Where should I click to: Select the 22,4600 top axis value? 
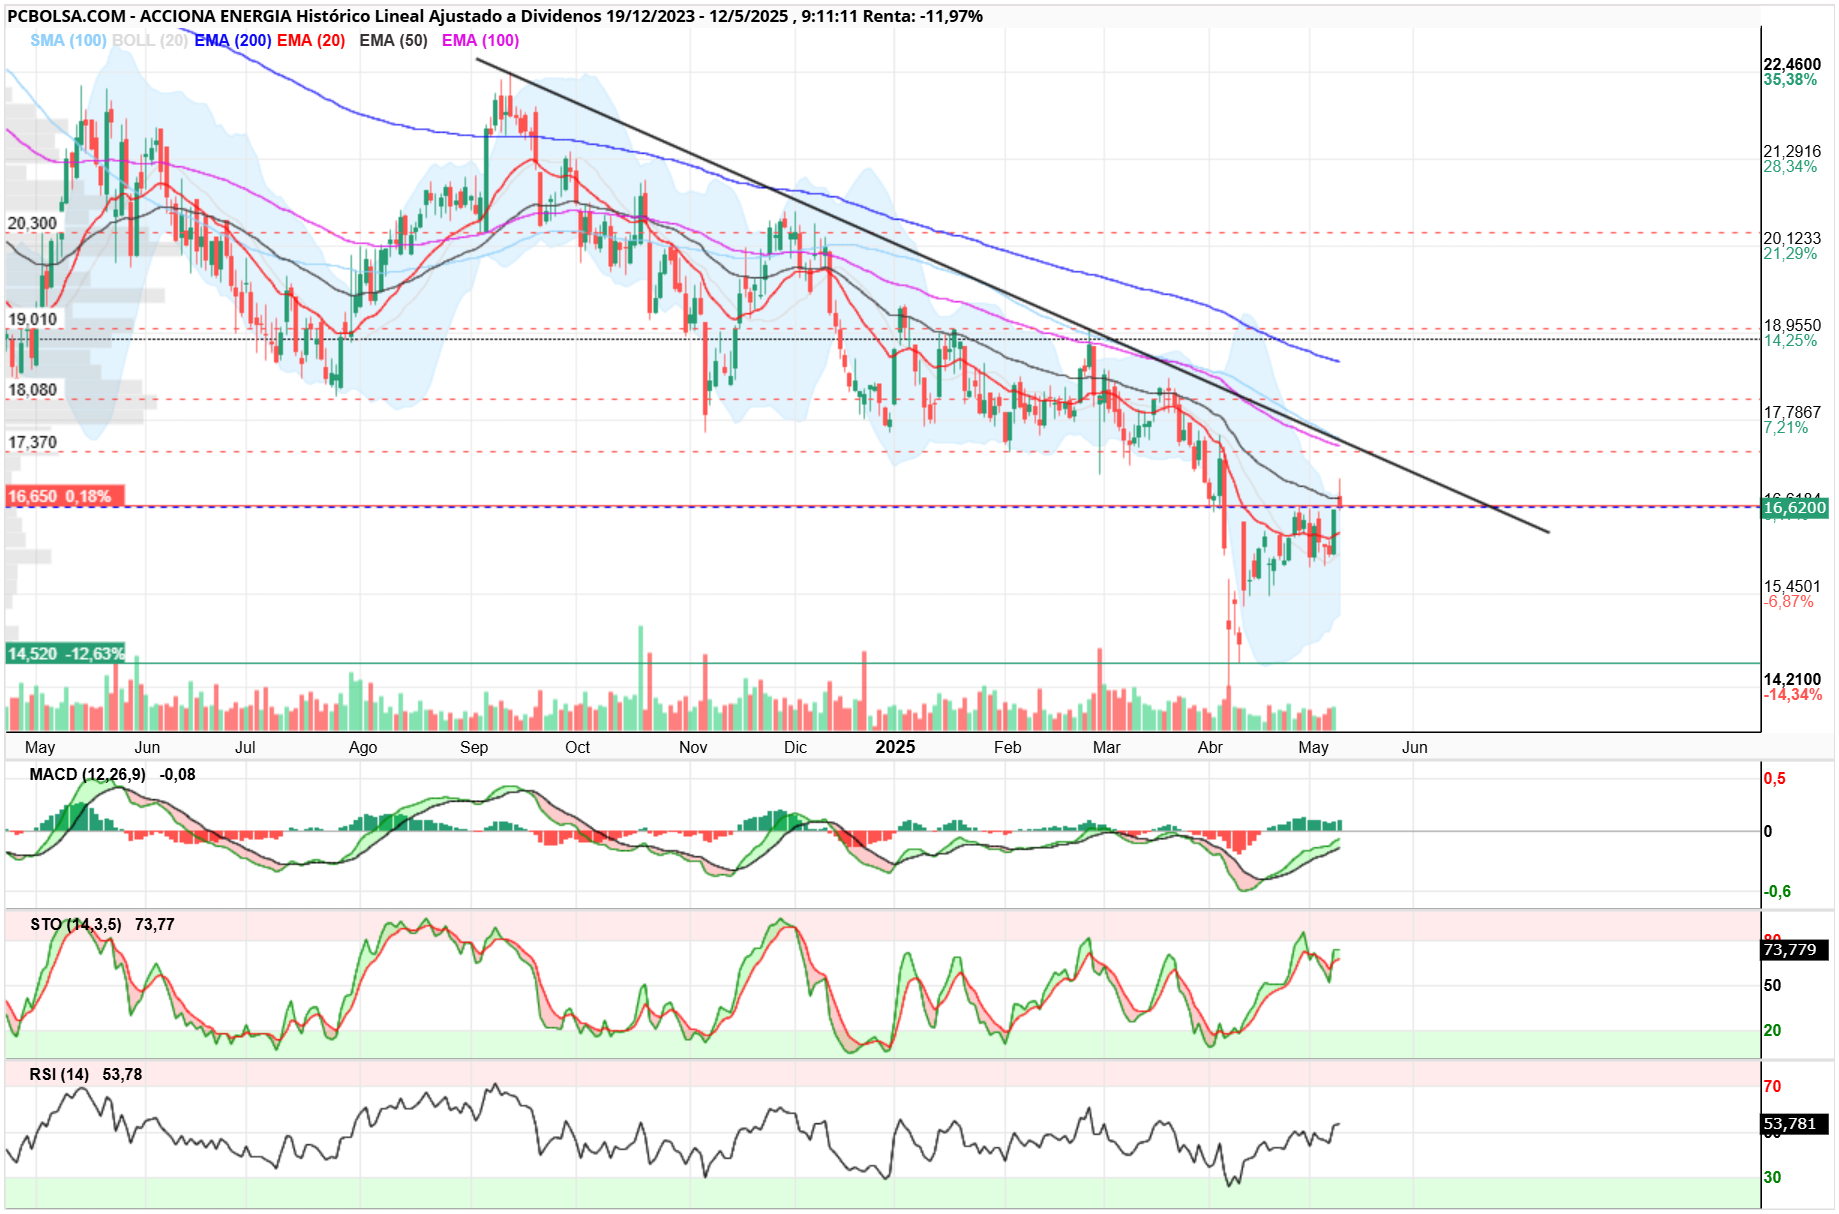coord(1792,64)
